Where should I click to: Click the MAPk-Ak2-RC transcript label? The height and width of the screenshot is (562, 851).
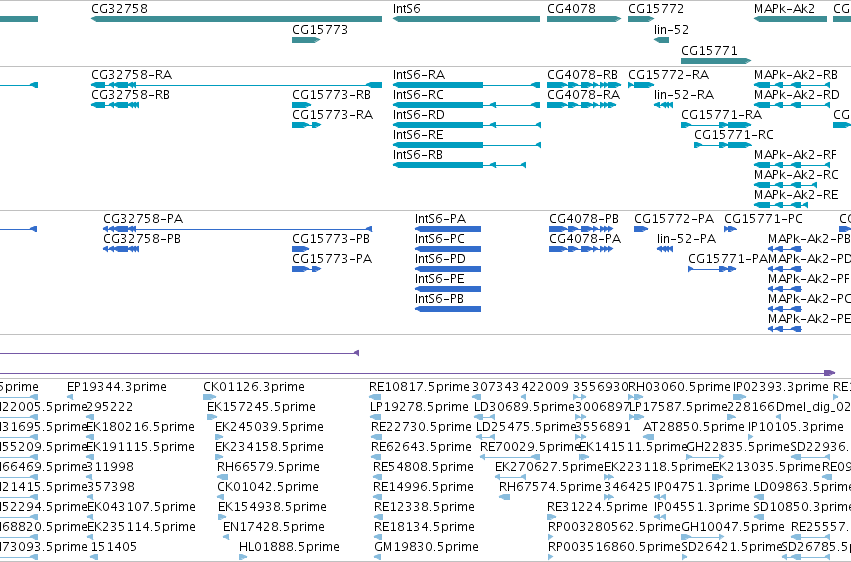tap(796, 175)
